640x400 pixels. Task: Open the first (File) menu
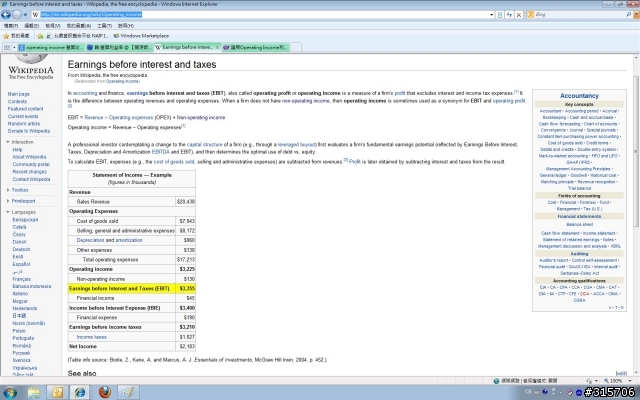click(x=11, y=26)
